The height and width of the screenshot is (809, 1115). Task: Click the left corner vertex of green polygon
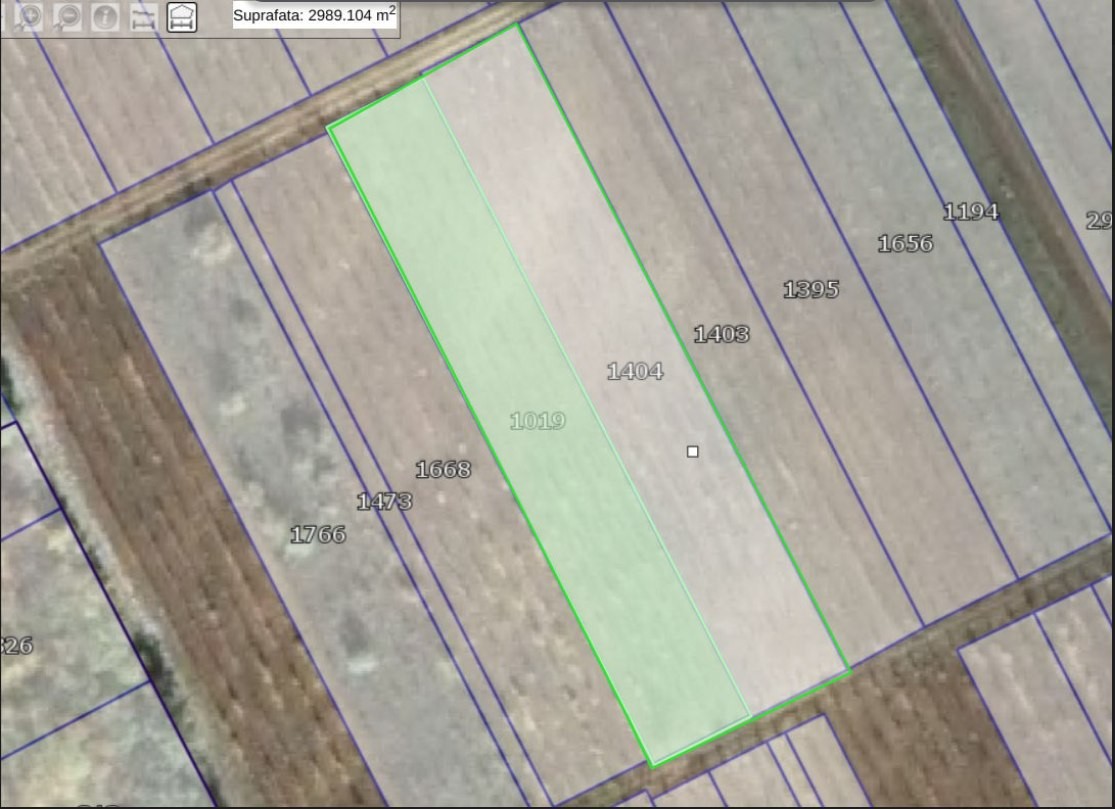click(x=328, y=128)
